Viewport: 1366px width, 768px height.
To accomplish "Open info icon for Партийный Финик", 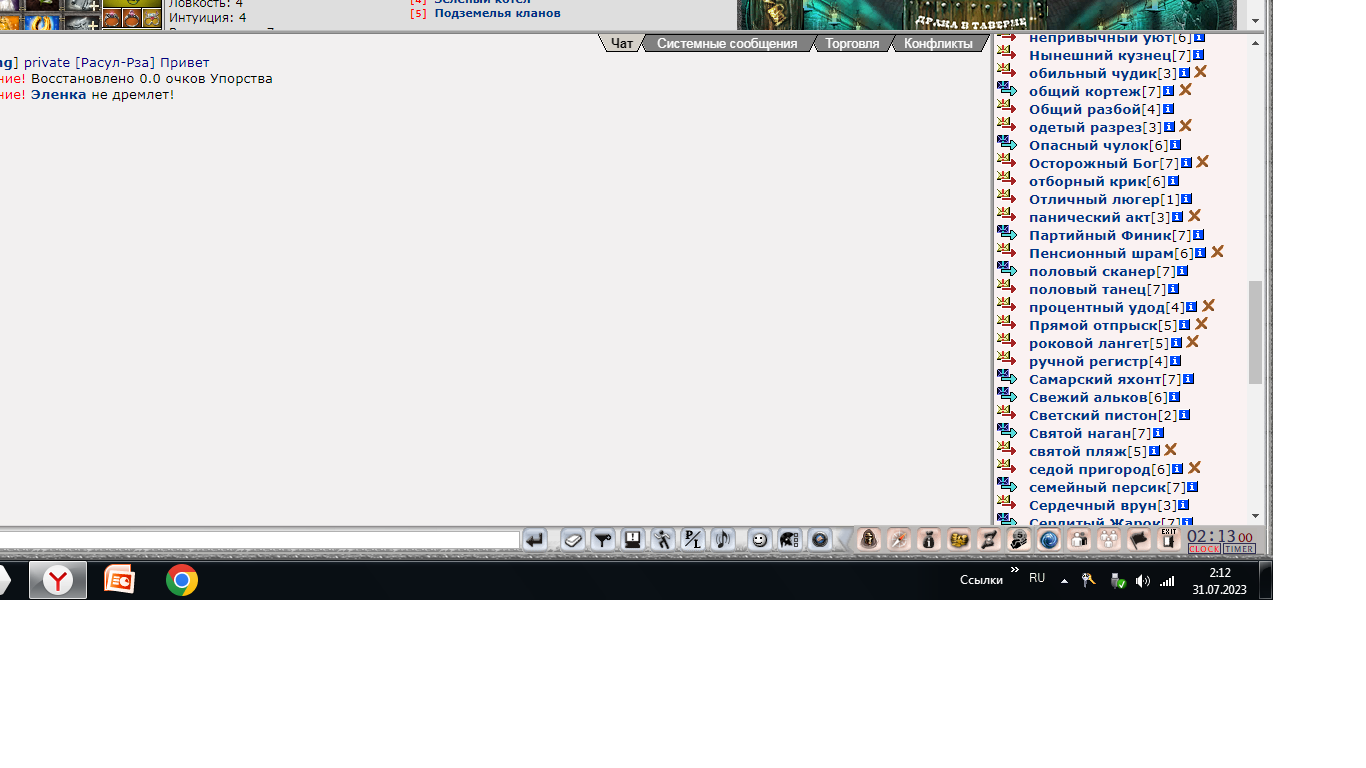I will pos(1198,235).
